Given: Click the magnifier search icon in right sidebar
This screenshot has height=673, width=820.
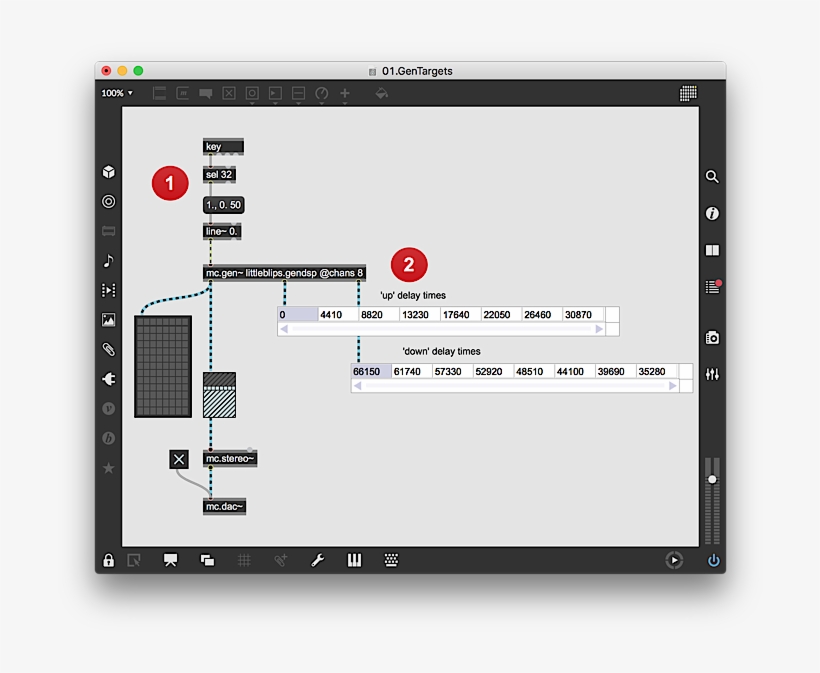Looking at the screenshot, I should tap(712, 176).
